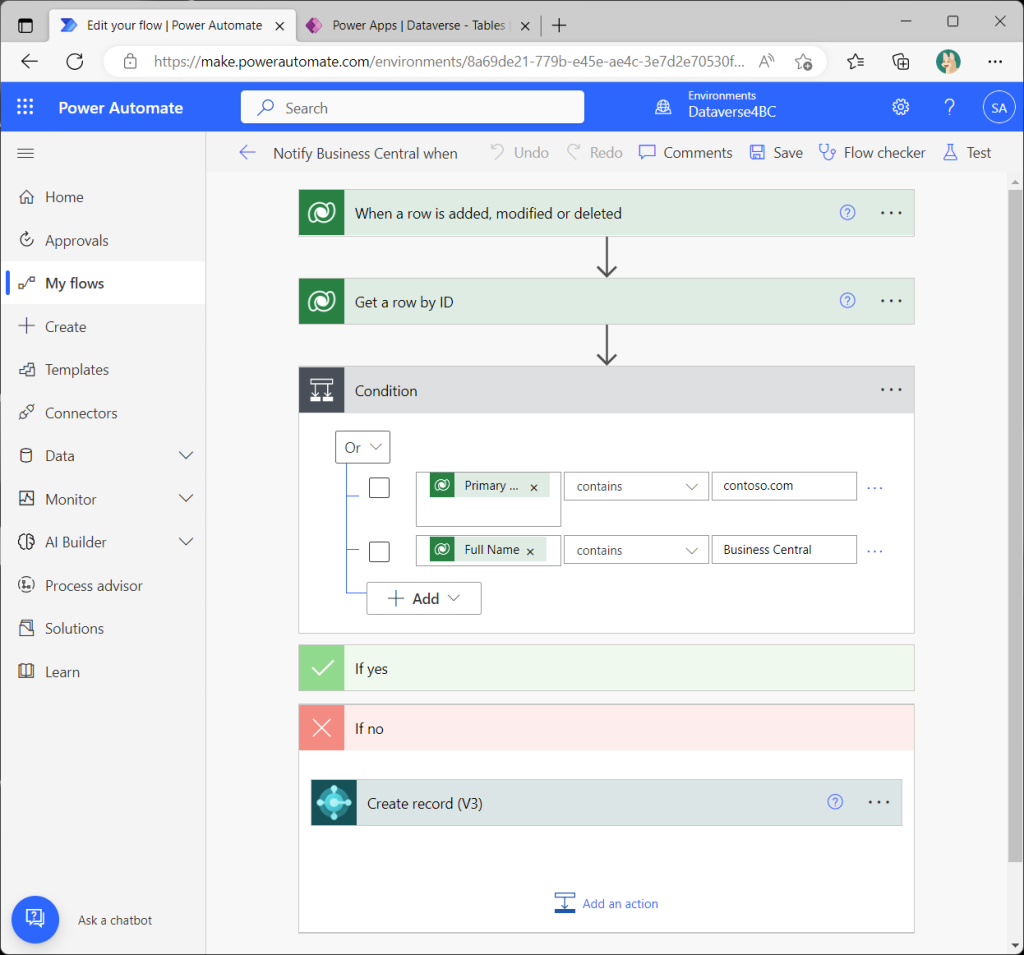The height and width of the screenshot is (955, 1024).
Task: Open browser settings and more menu
Action: coord(995,62)
